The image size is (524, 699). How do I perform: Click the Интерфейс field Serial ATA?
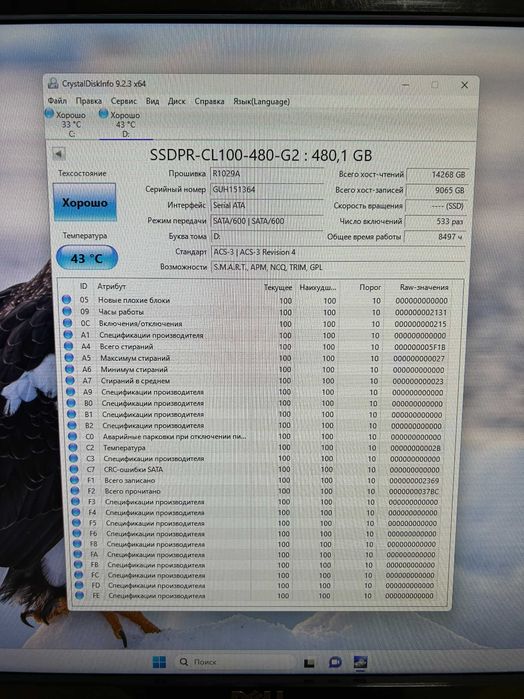pyautogui.click(x=267, y=205)
